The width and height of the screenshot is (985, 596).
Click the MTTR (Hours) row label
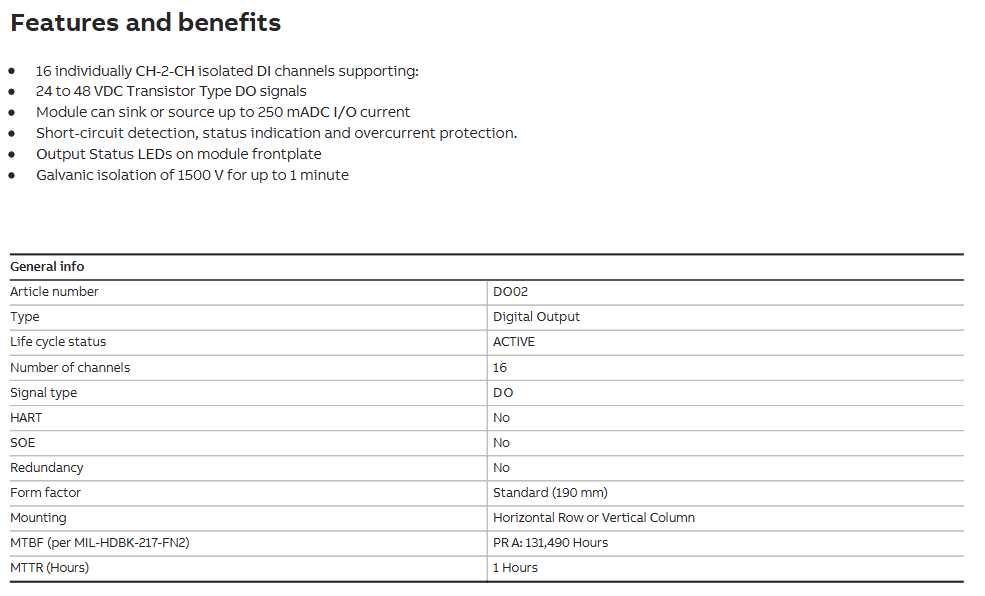click(50, 568)
